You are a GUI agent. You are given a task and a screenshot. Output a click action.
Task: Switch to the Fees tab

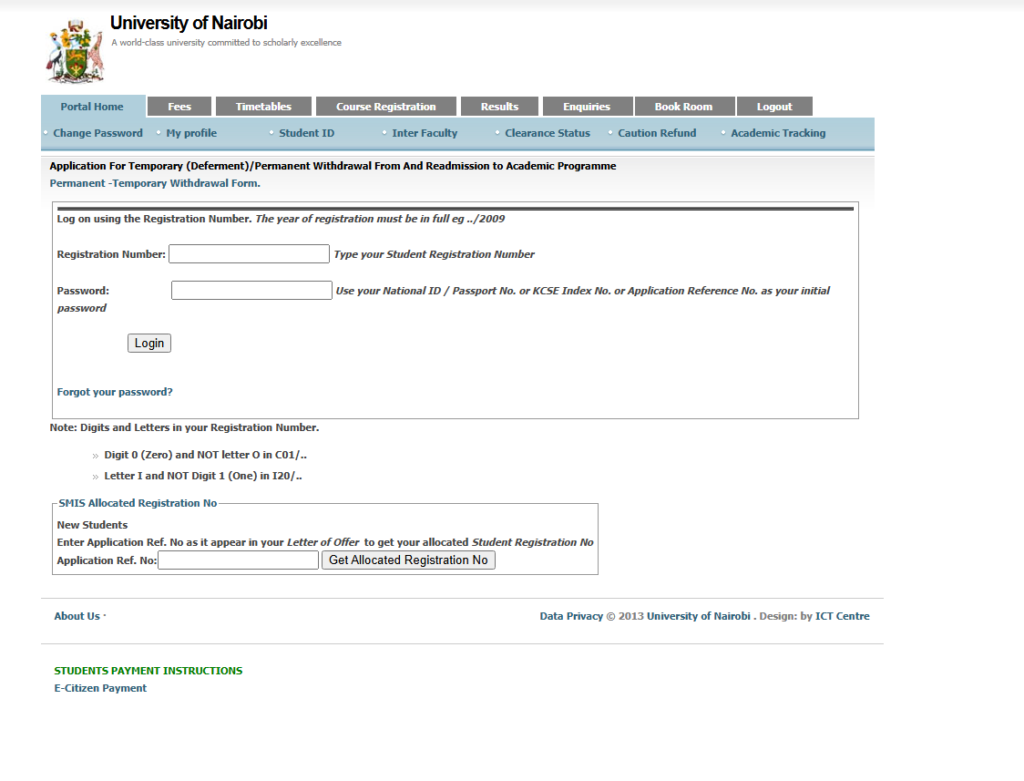coord(180,107)
